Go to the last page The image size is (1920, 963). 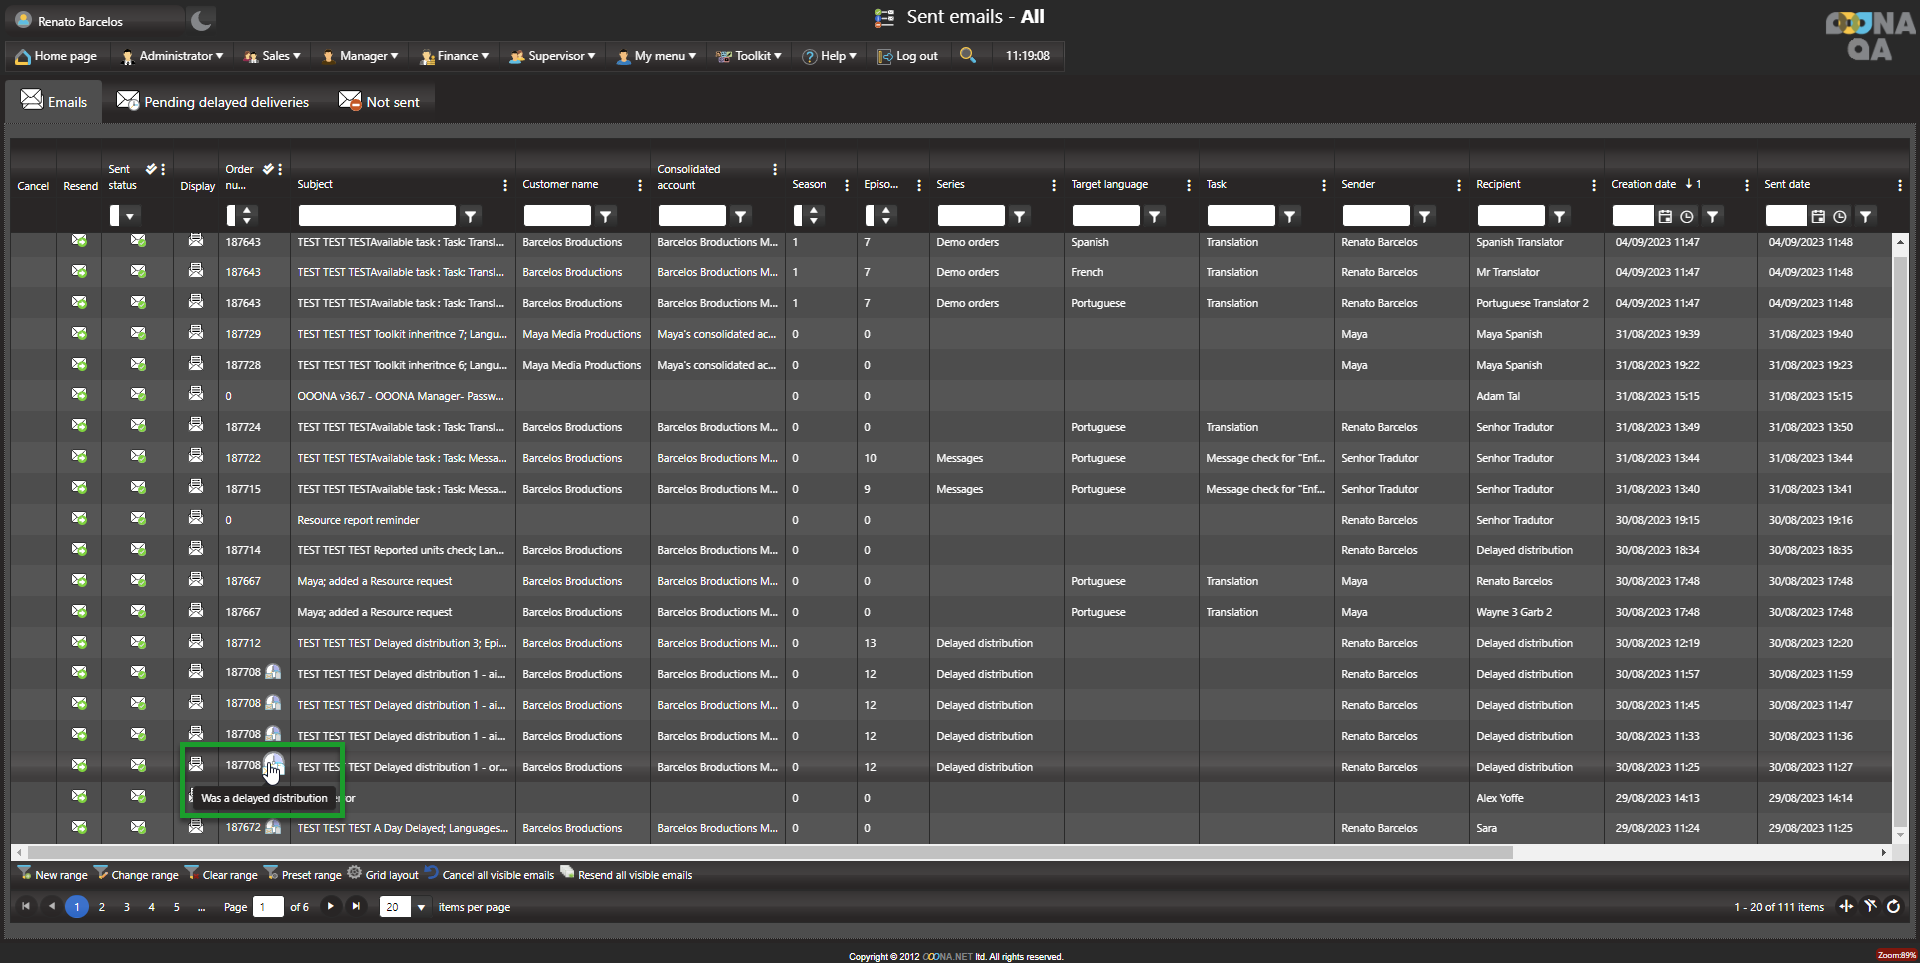pos(356,907)
